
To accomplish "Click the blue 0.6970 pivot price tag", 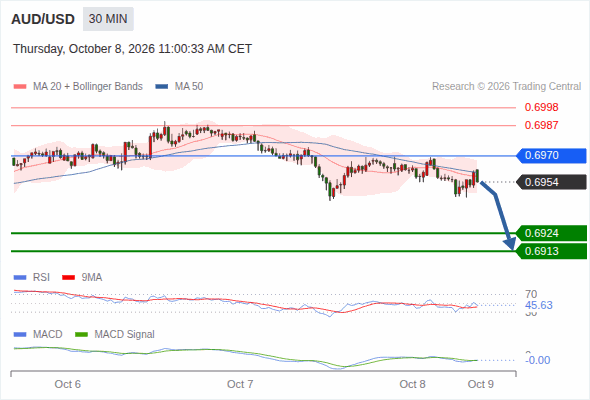I will 551,155.
